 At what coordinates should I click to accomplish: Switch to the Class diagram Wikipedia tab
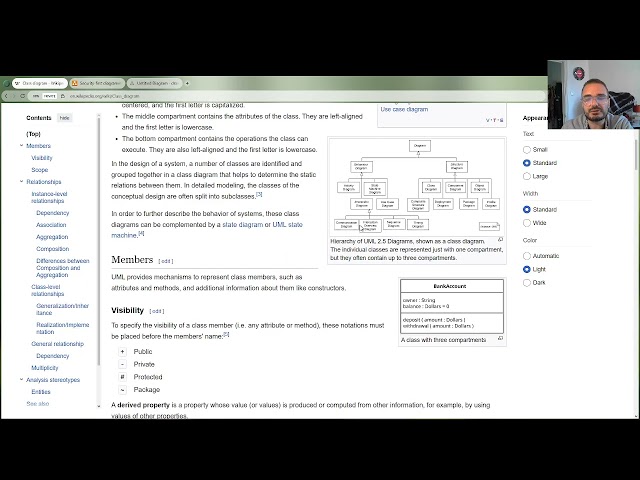click(x=40, y=83)
